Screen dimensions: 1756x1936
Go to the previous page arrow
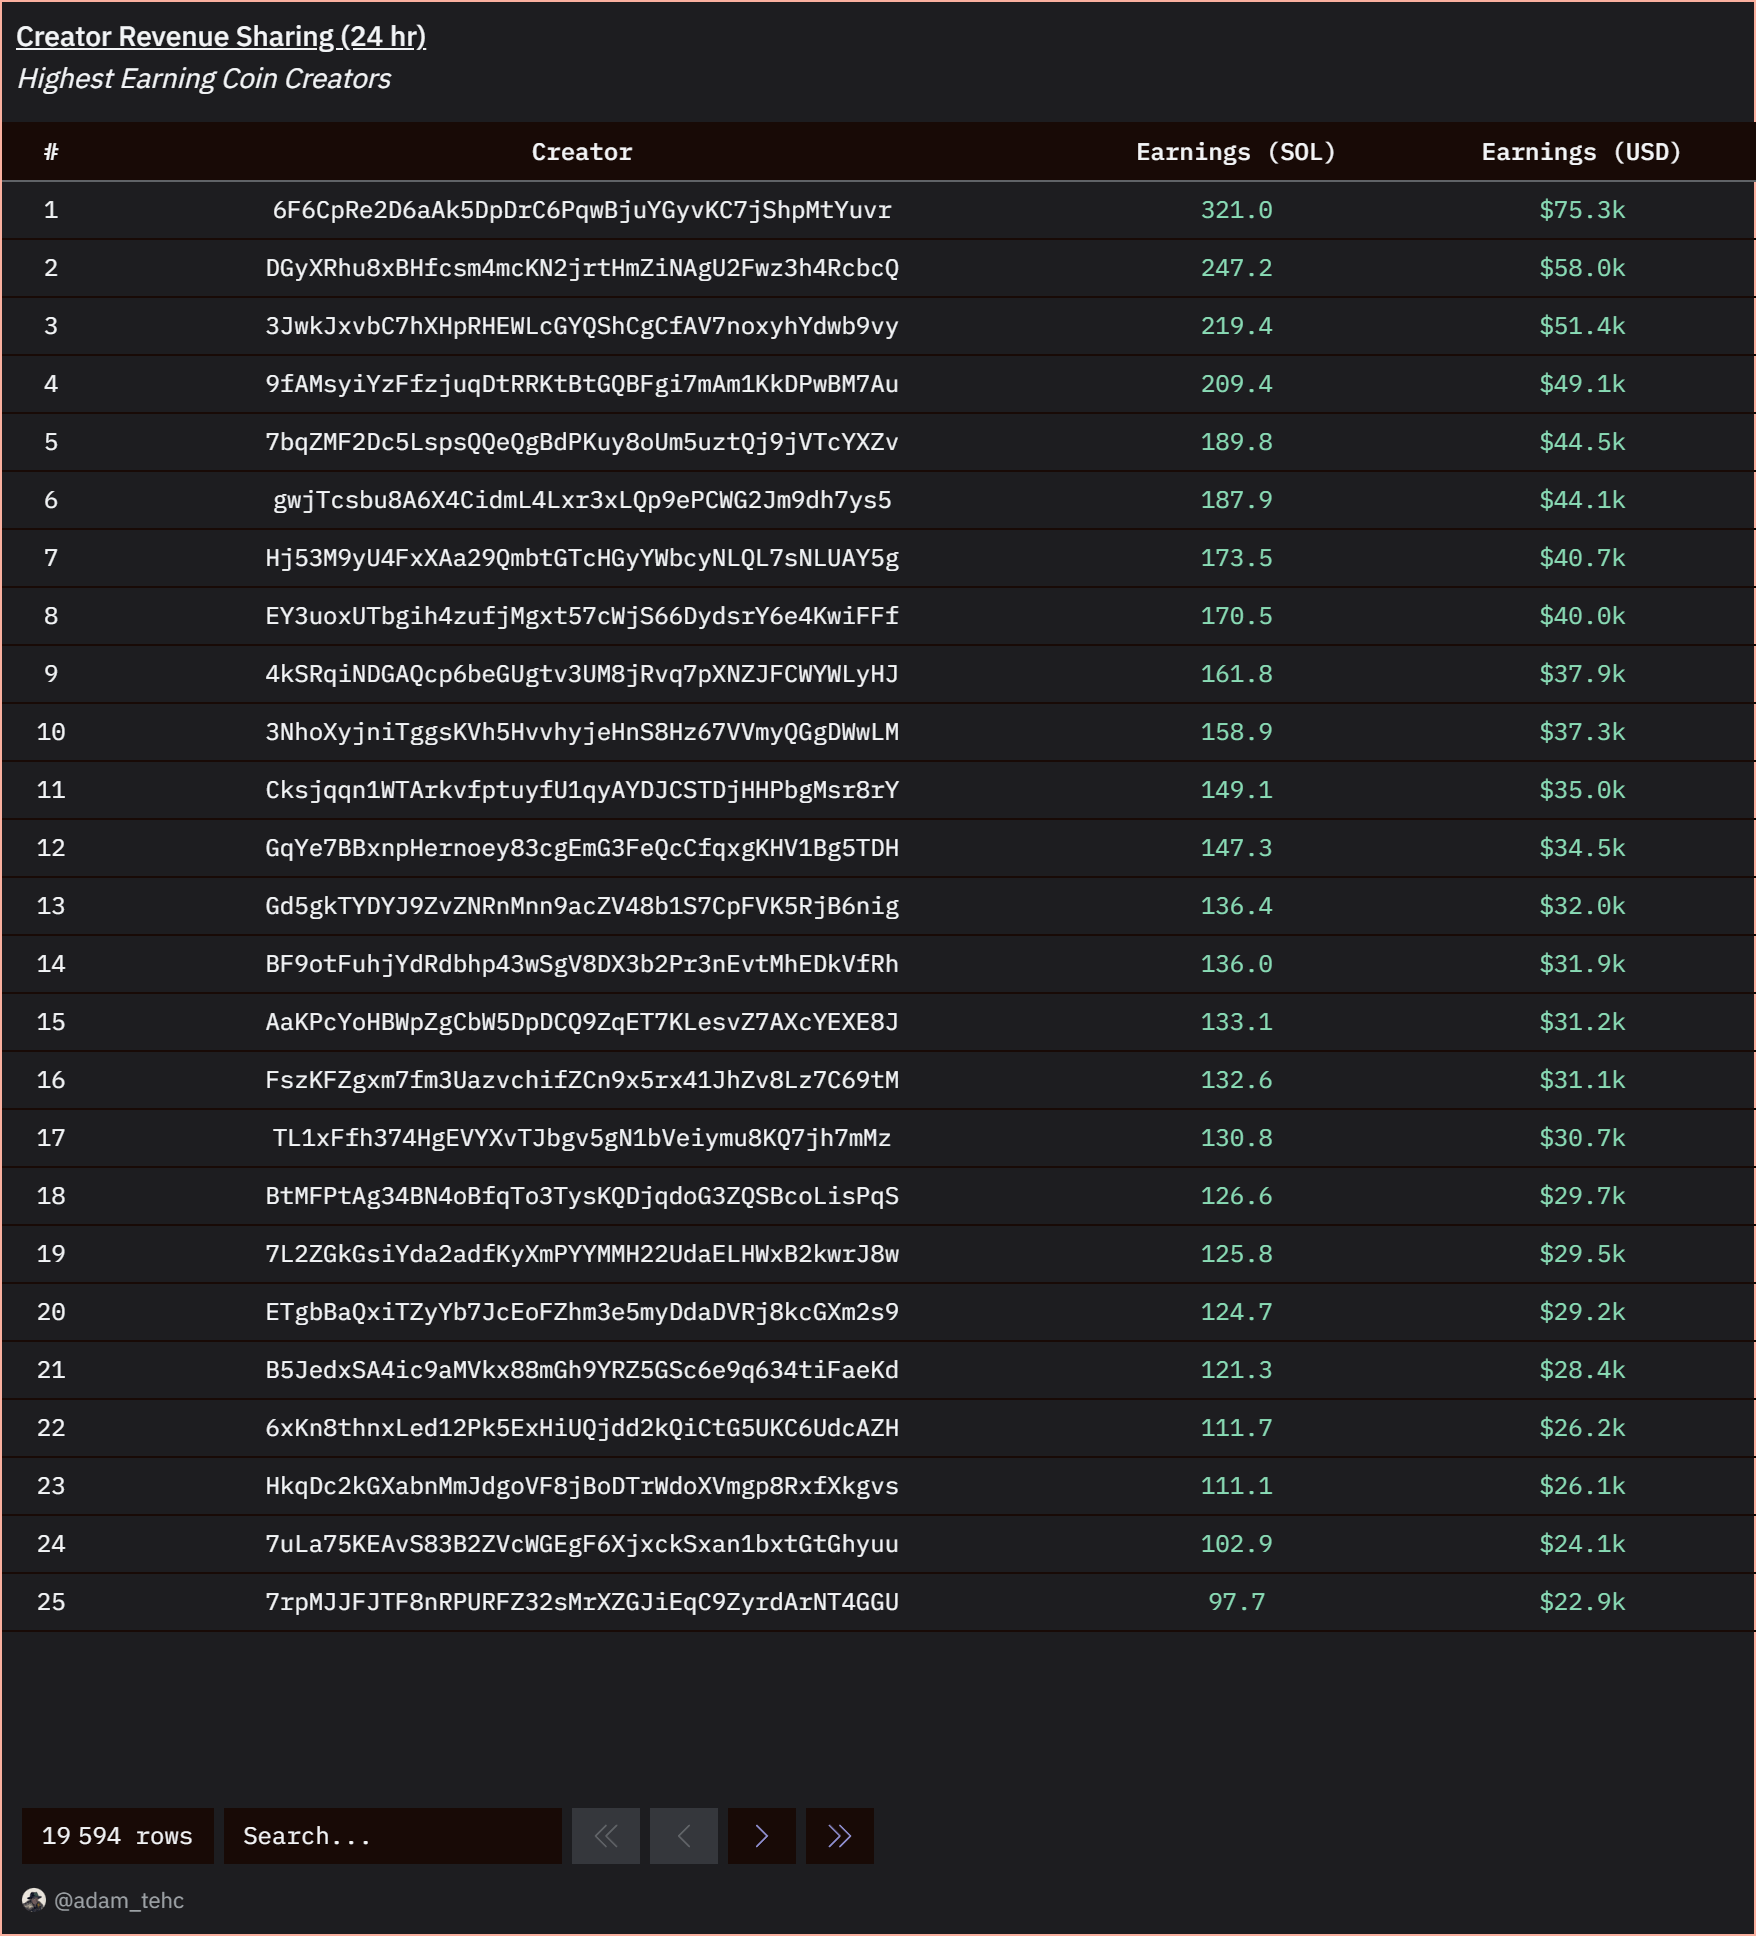pyautogui.click(x=684, y=1836)
